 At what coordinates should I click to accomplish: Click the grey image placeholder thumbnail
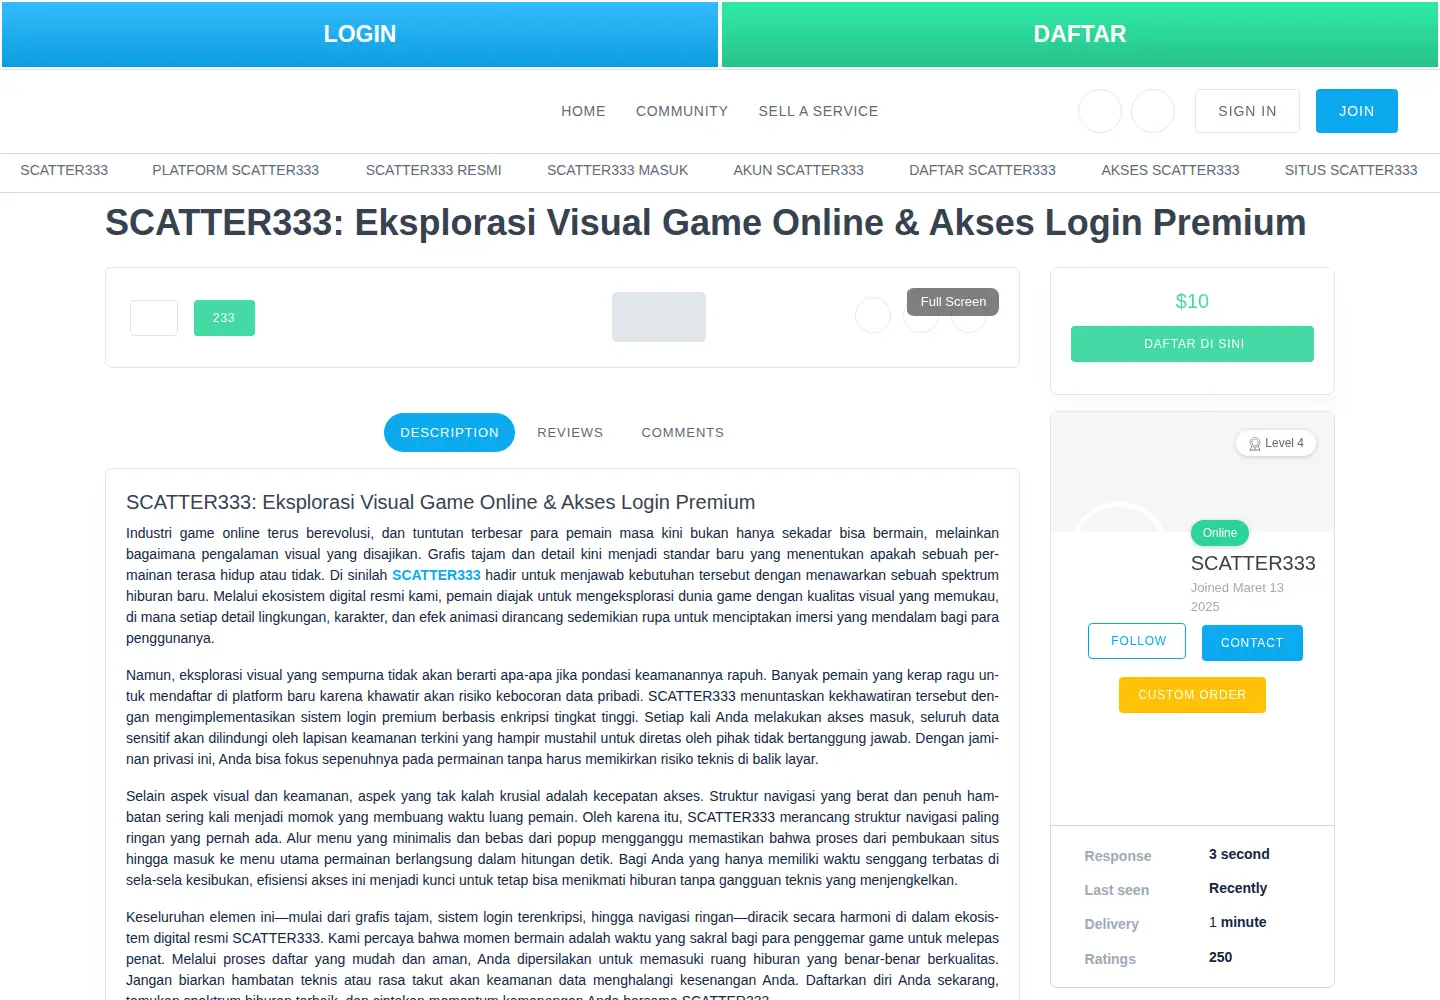point(659,317)
